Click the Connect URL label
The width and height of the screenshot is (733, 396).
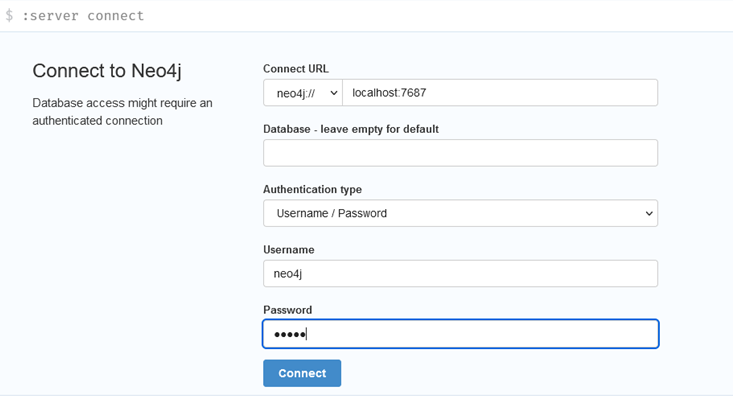click(x=296, y=69)
